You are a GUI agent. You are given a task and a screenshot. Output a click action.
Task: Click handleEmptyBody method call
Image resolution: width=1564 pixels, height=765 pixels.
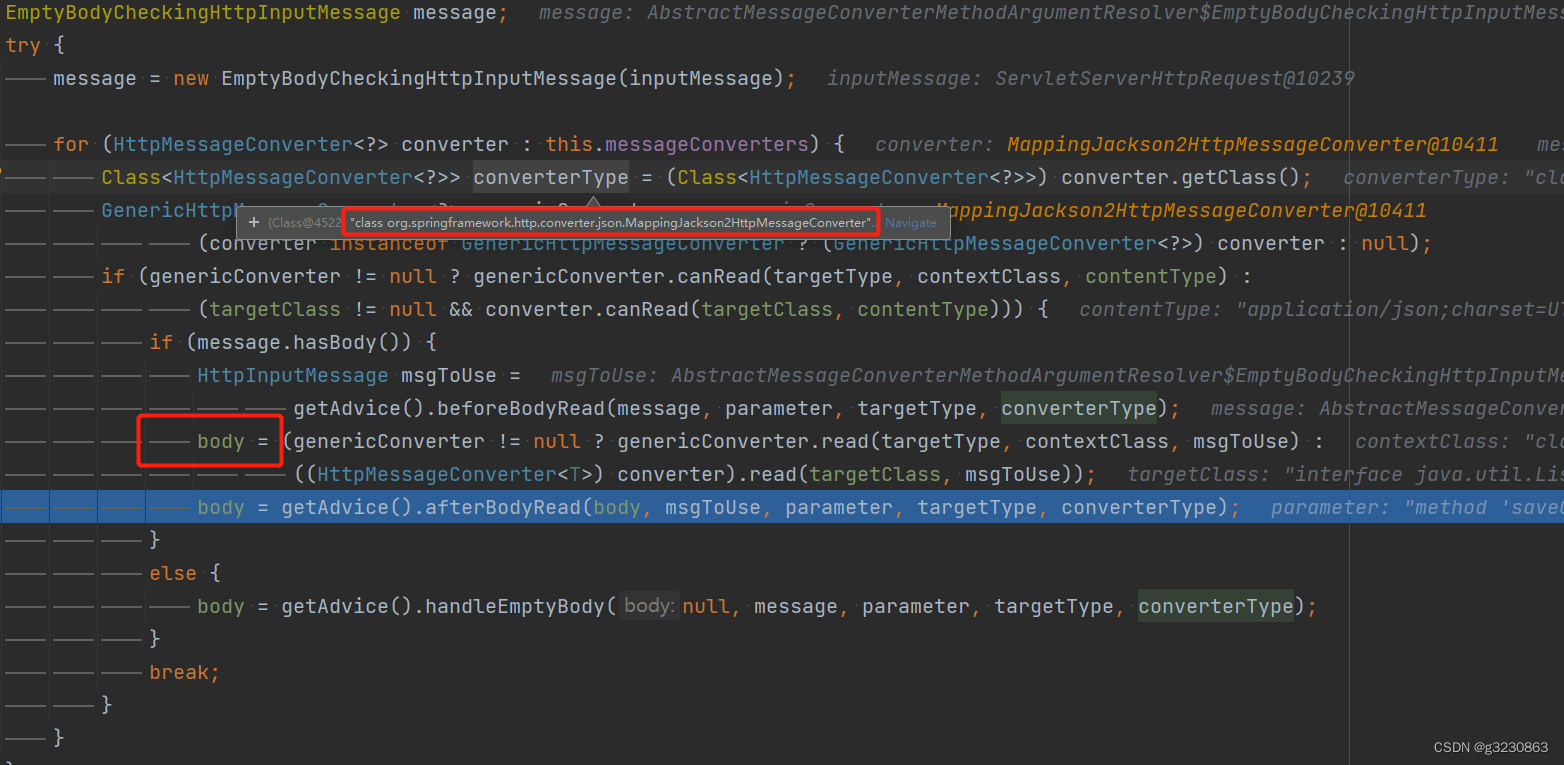[x=513, y=606]
